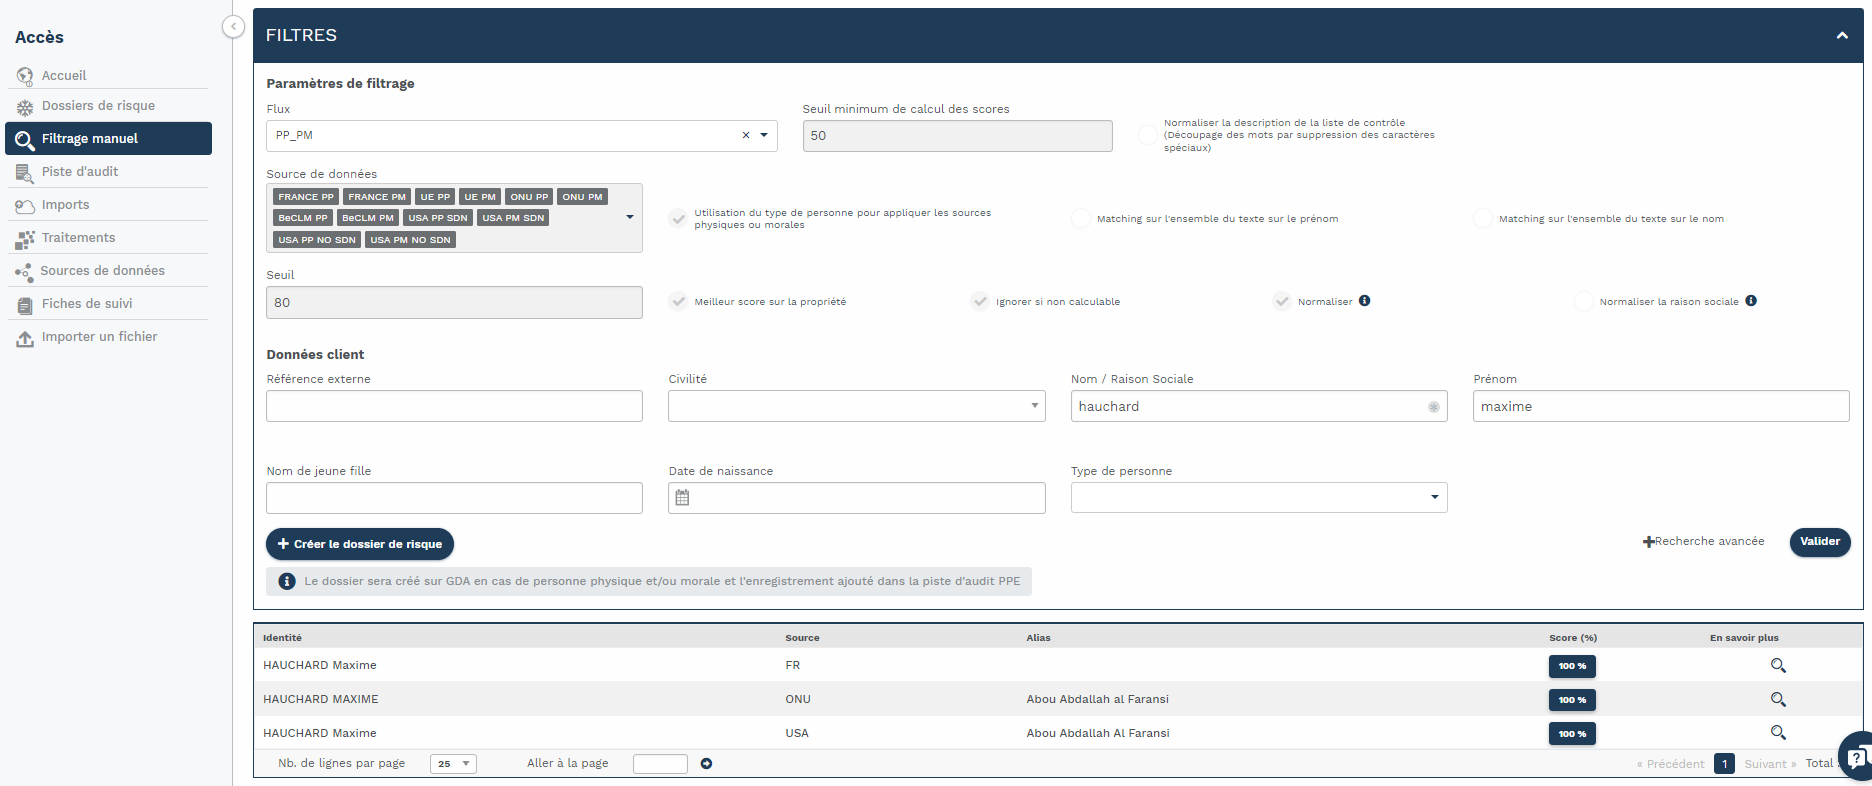1872x786 pixels.
Task: Toggle Ignorer si non calculable checkbox
Action: pyautogui.click(x=980, y=302)
